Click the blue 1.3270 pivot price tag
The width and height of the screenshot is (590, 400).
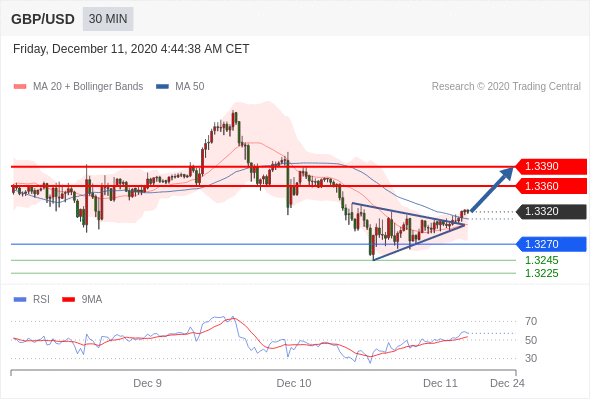pos(551,244)
